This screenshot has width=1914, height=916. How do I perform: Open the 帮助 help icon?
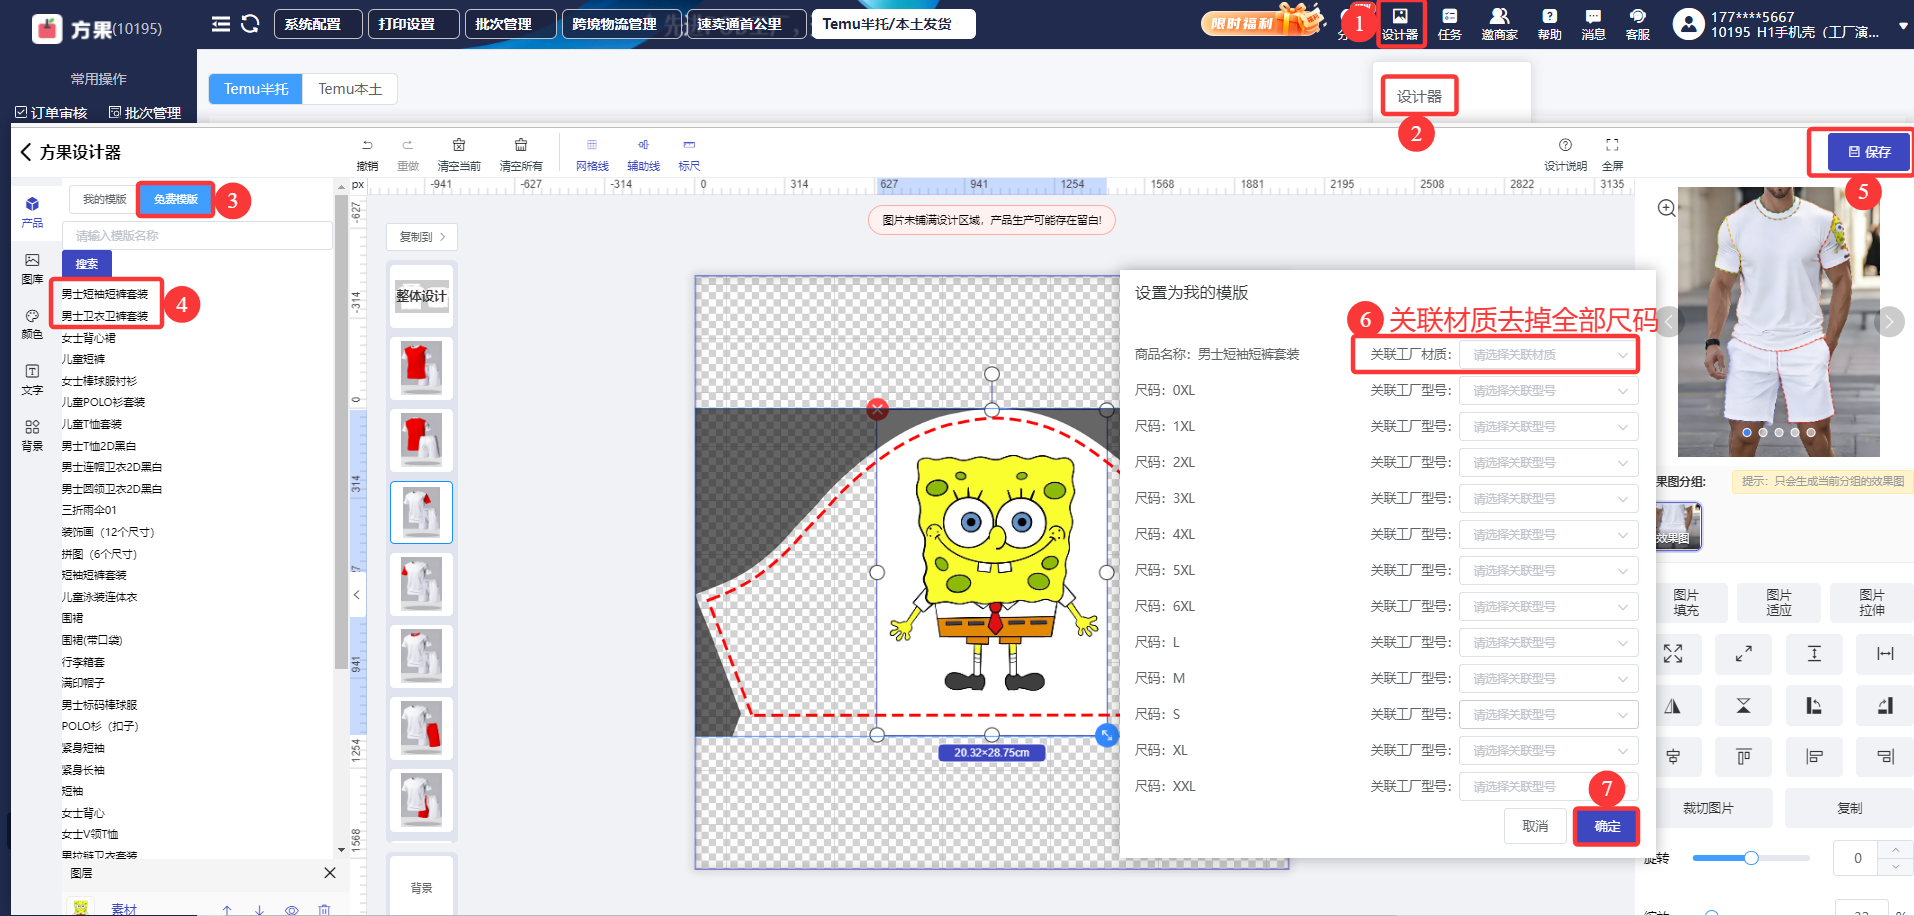coord(1549,24)
